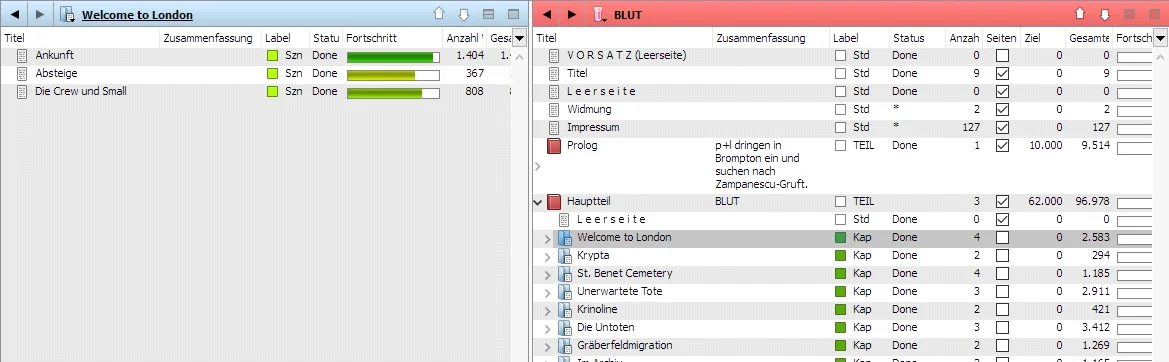Check Seiten checkbox for Krypta row
The image size is (1169, 362).
pyautogui.click(x=1003, y=255)
